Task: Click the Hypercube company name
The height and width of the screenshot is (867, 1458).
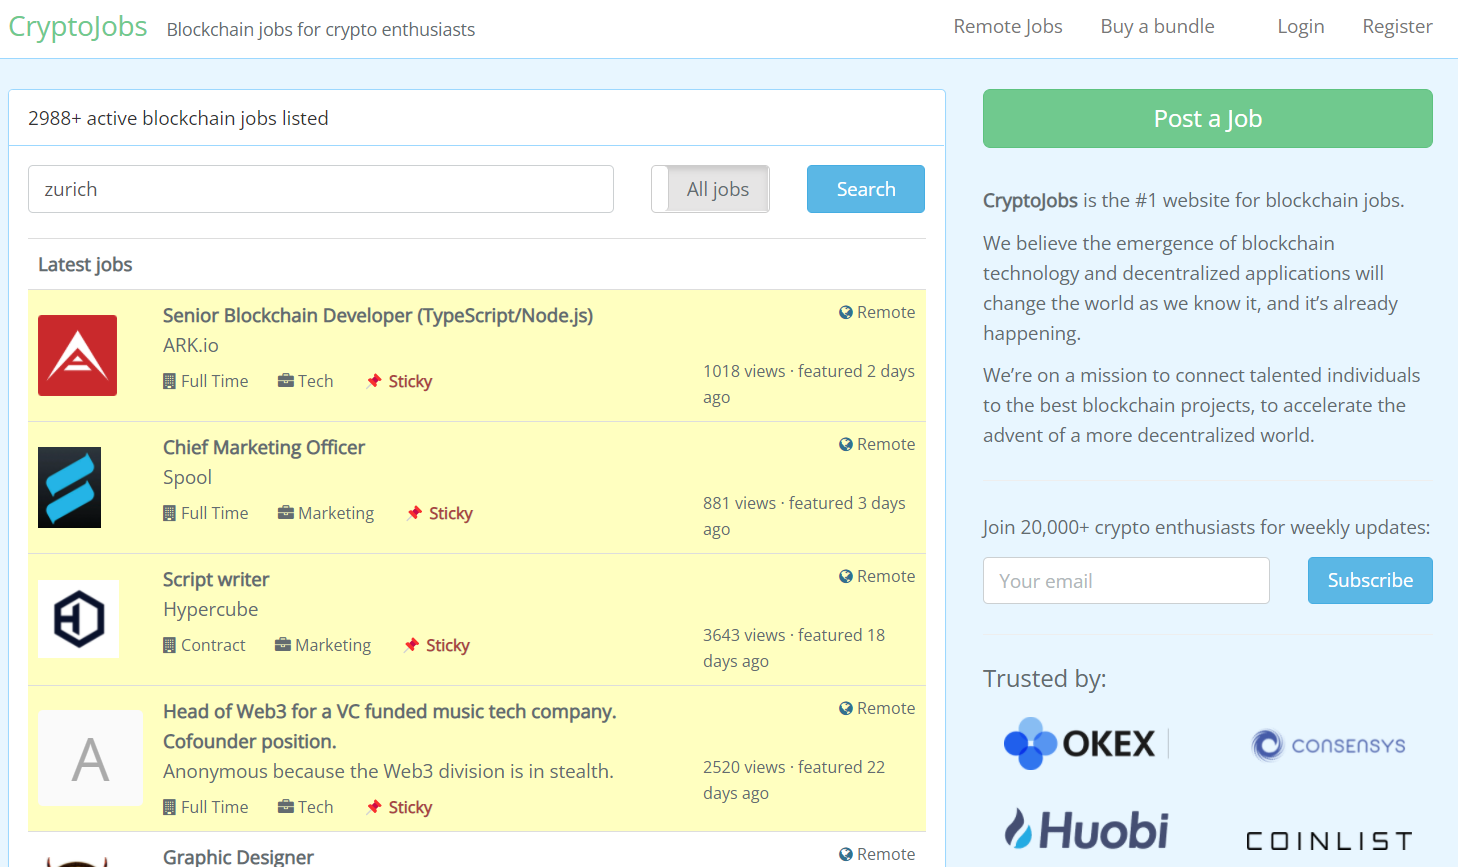Action: pos(211,610)
